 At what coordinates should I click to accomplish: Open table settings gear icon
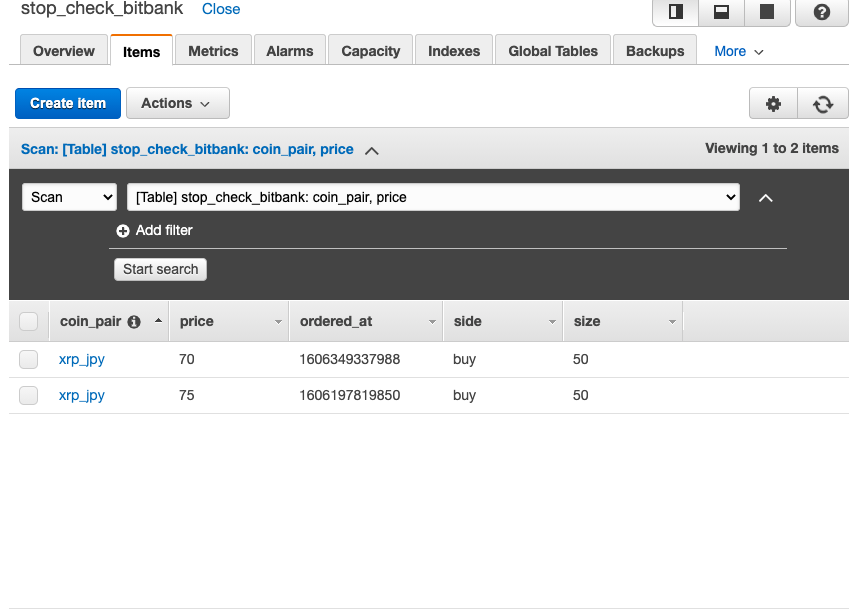[773, 103]
